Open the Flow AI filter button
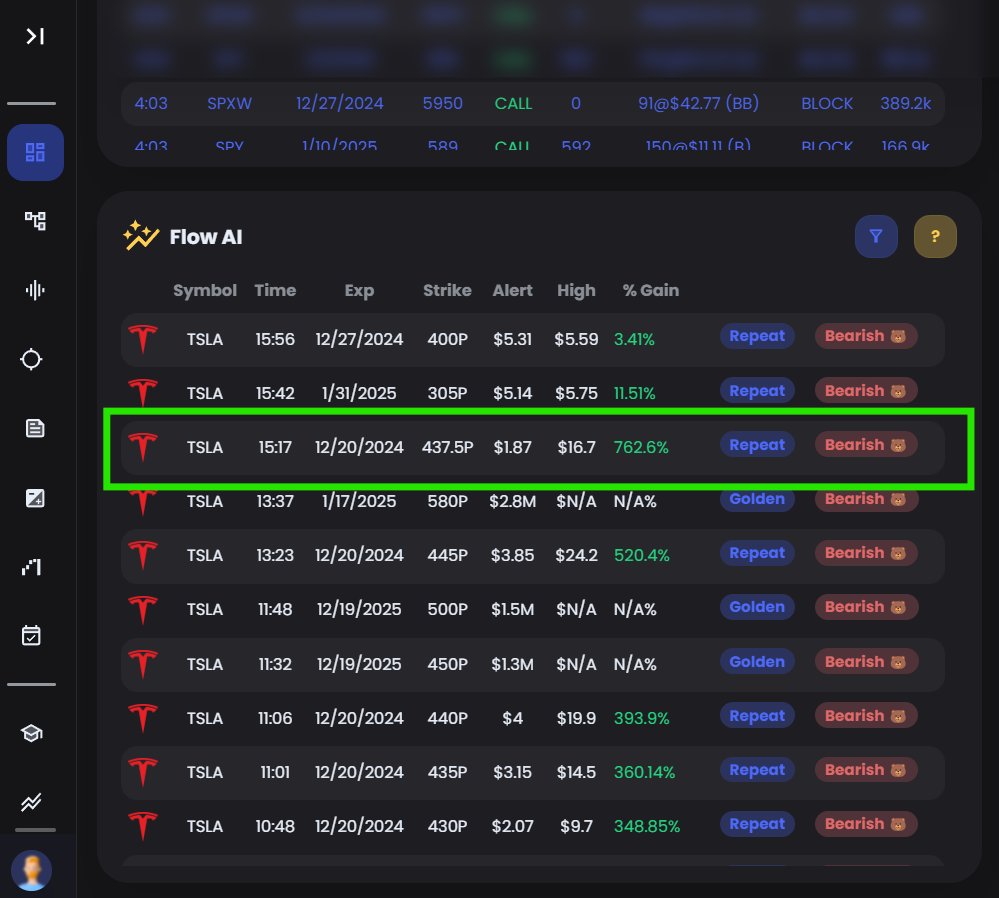The width and height of the screenshot is (999, 898). tap(876, 236)
